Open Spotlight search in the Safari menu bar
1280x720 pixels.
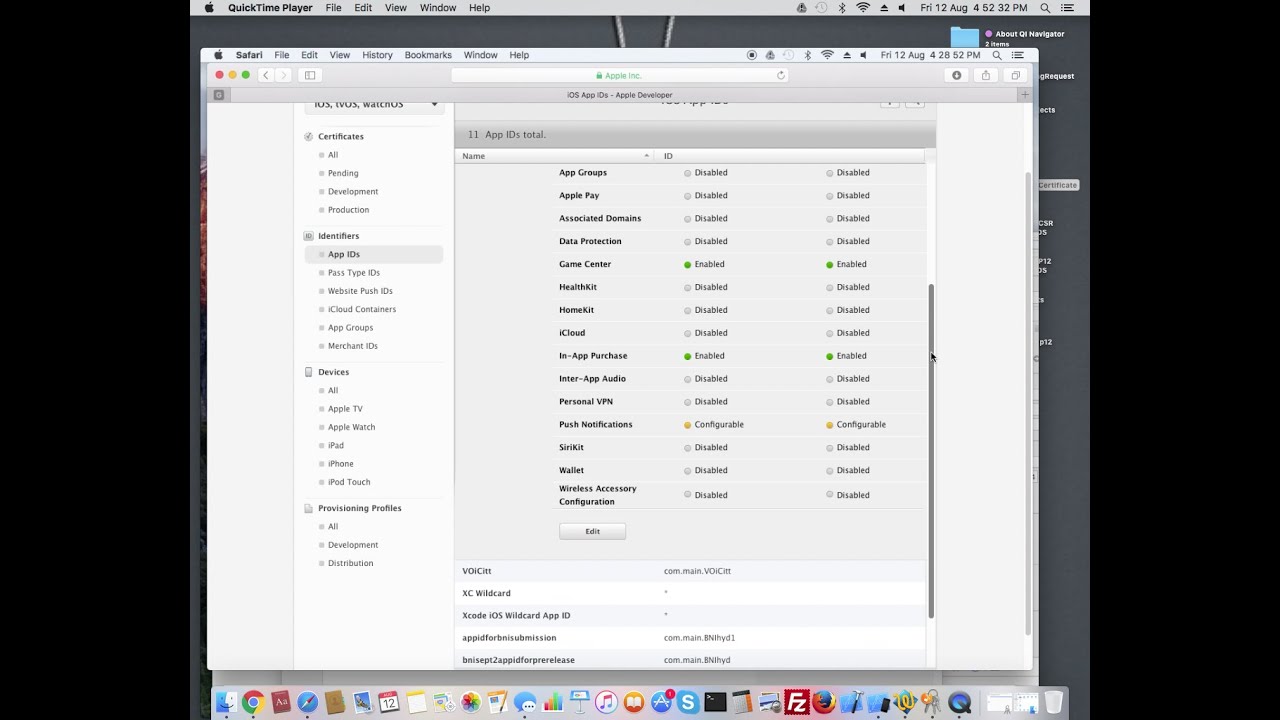[x=997, y=55]
